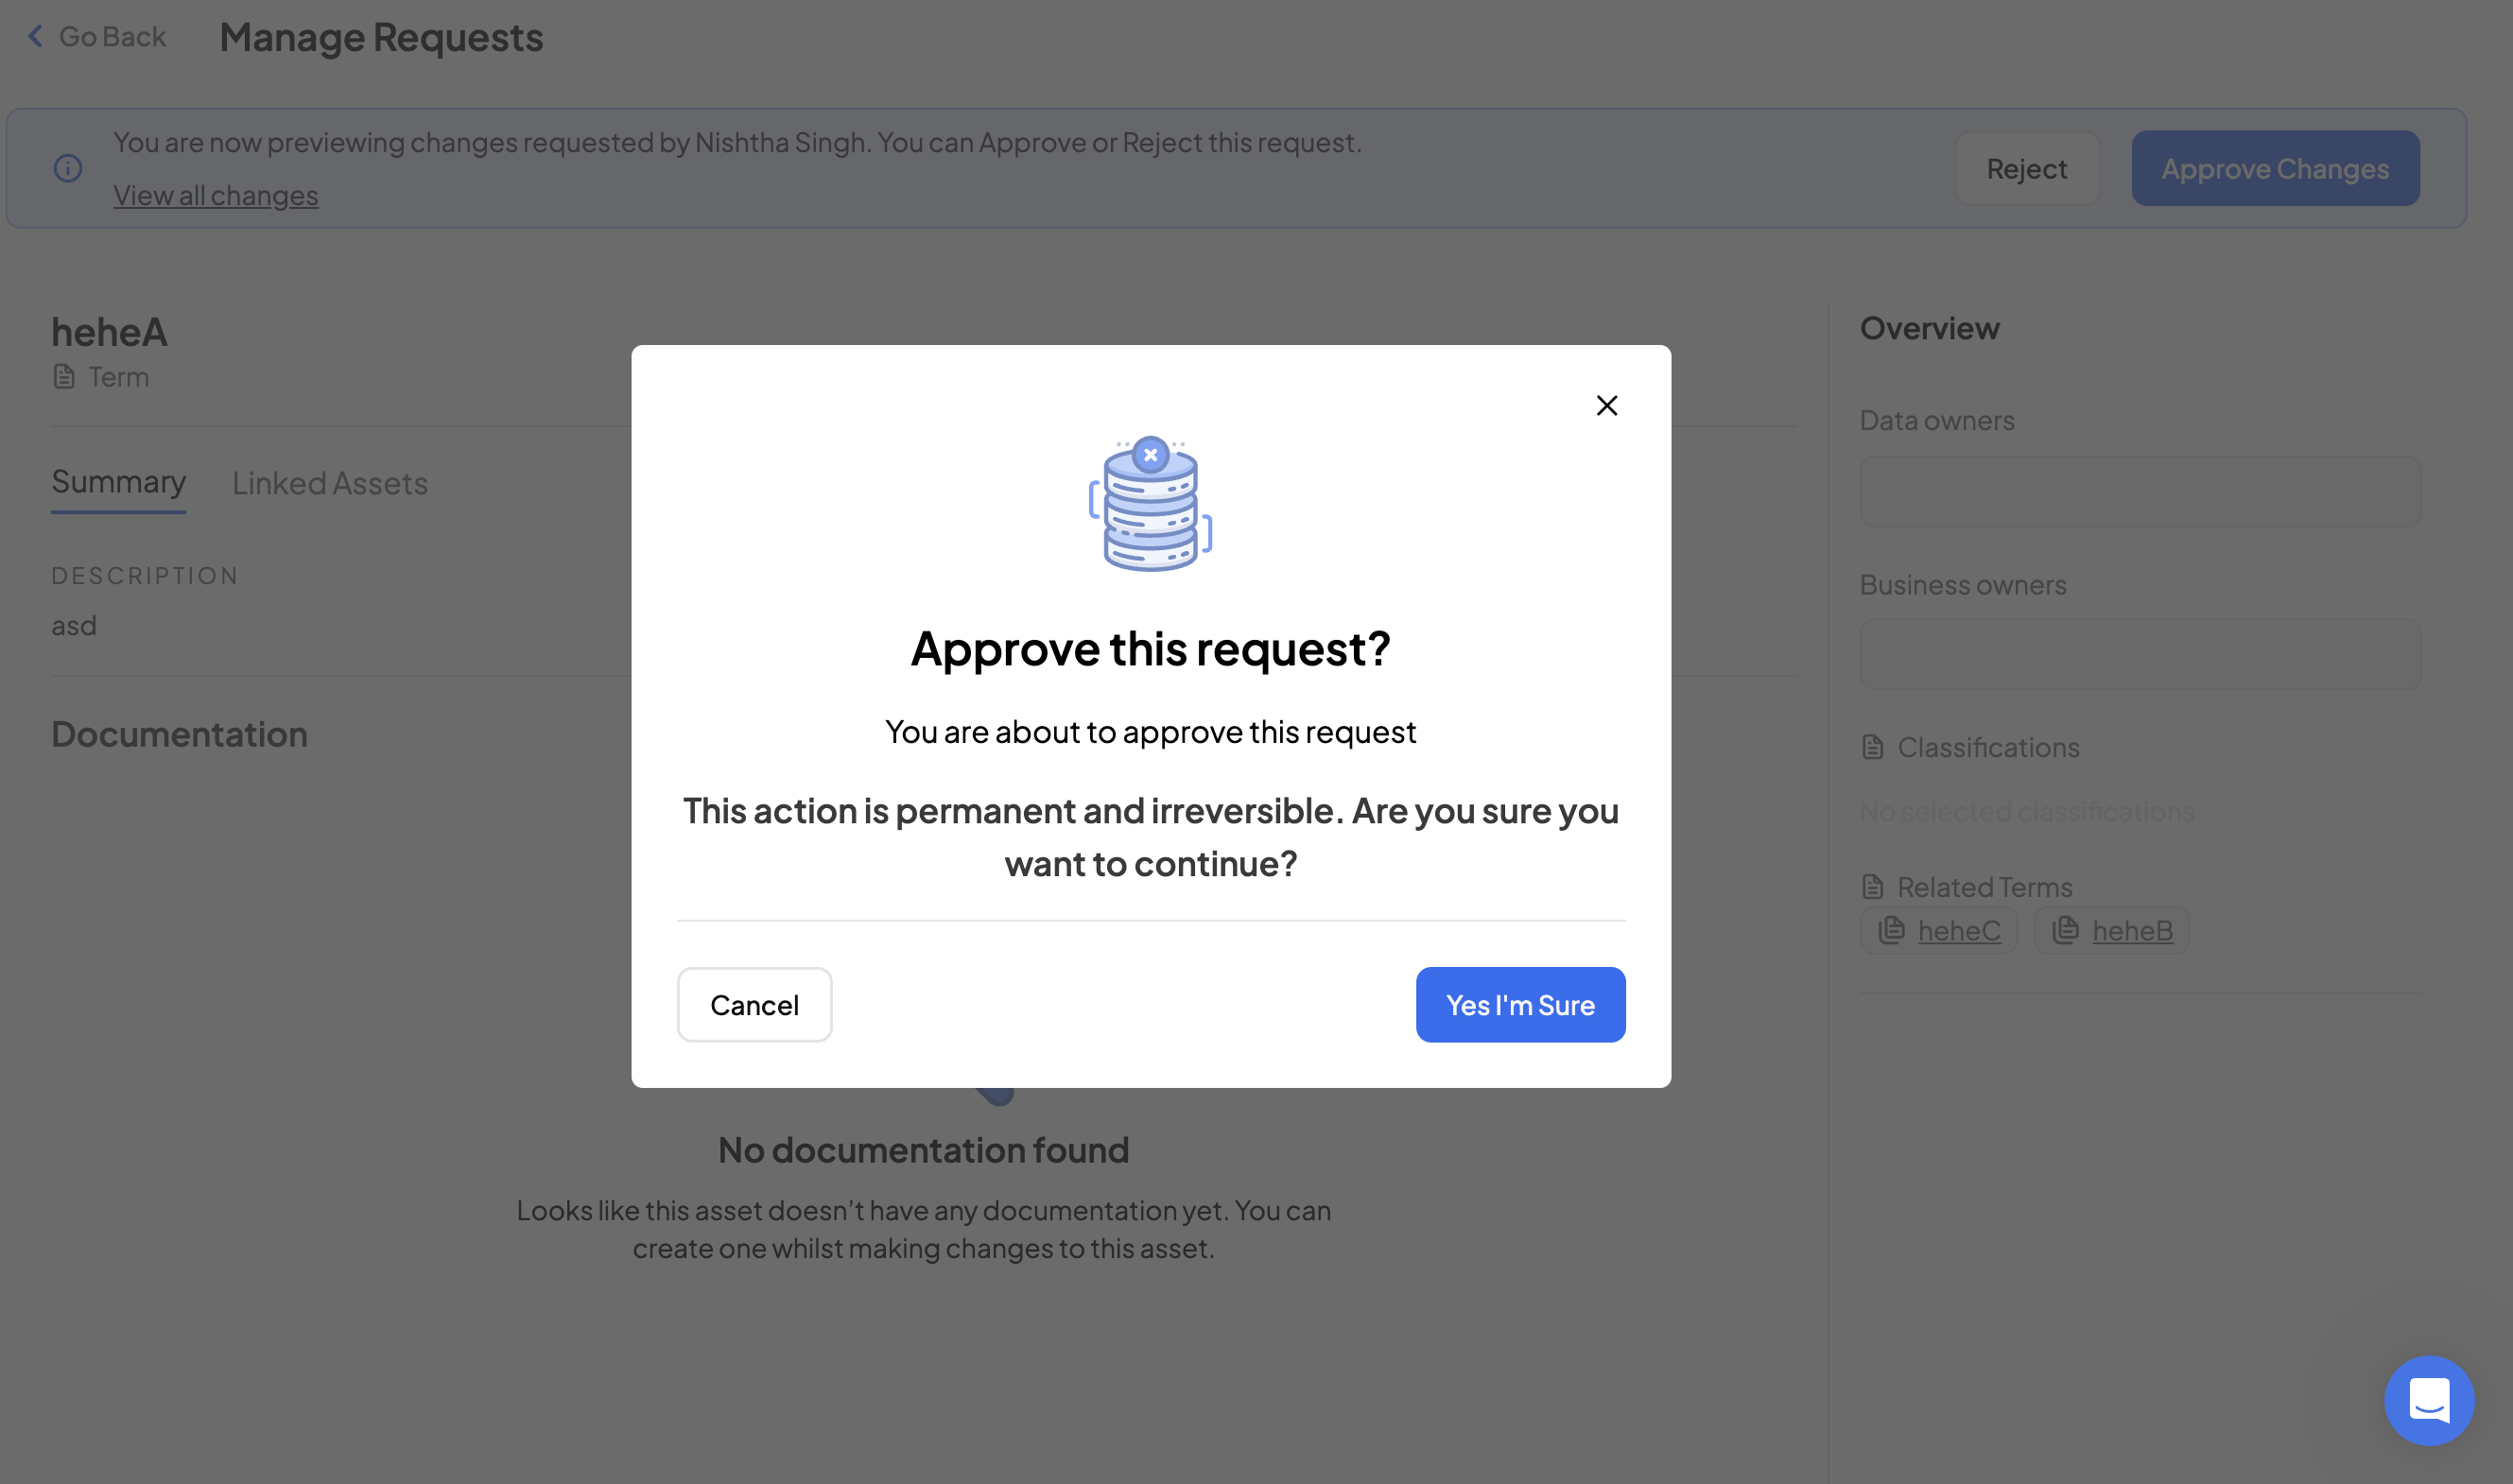Click the info icon in preview banner

point(68,168)
